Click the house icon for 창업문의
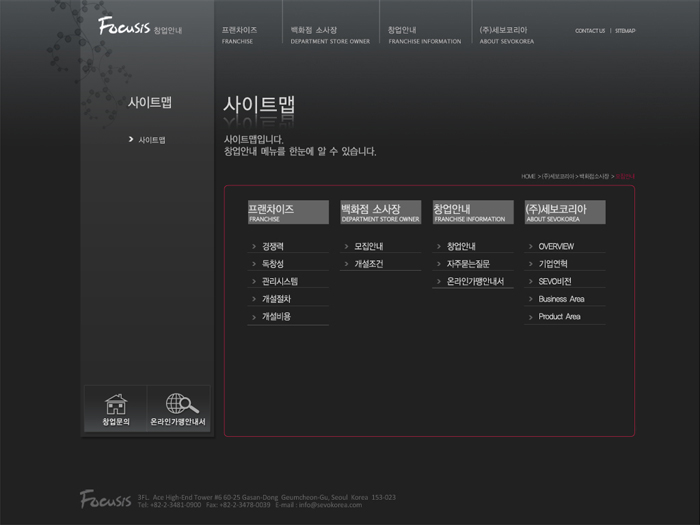This screenshot has width=700, height=525. 116,404
